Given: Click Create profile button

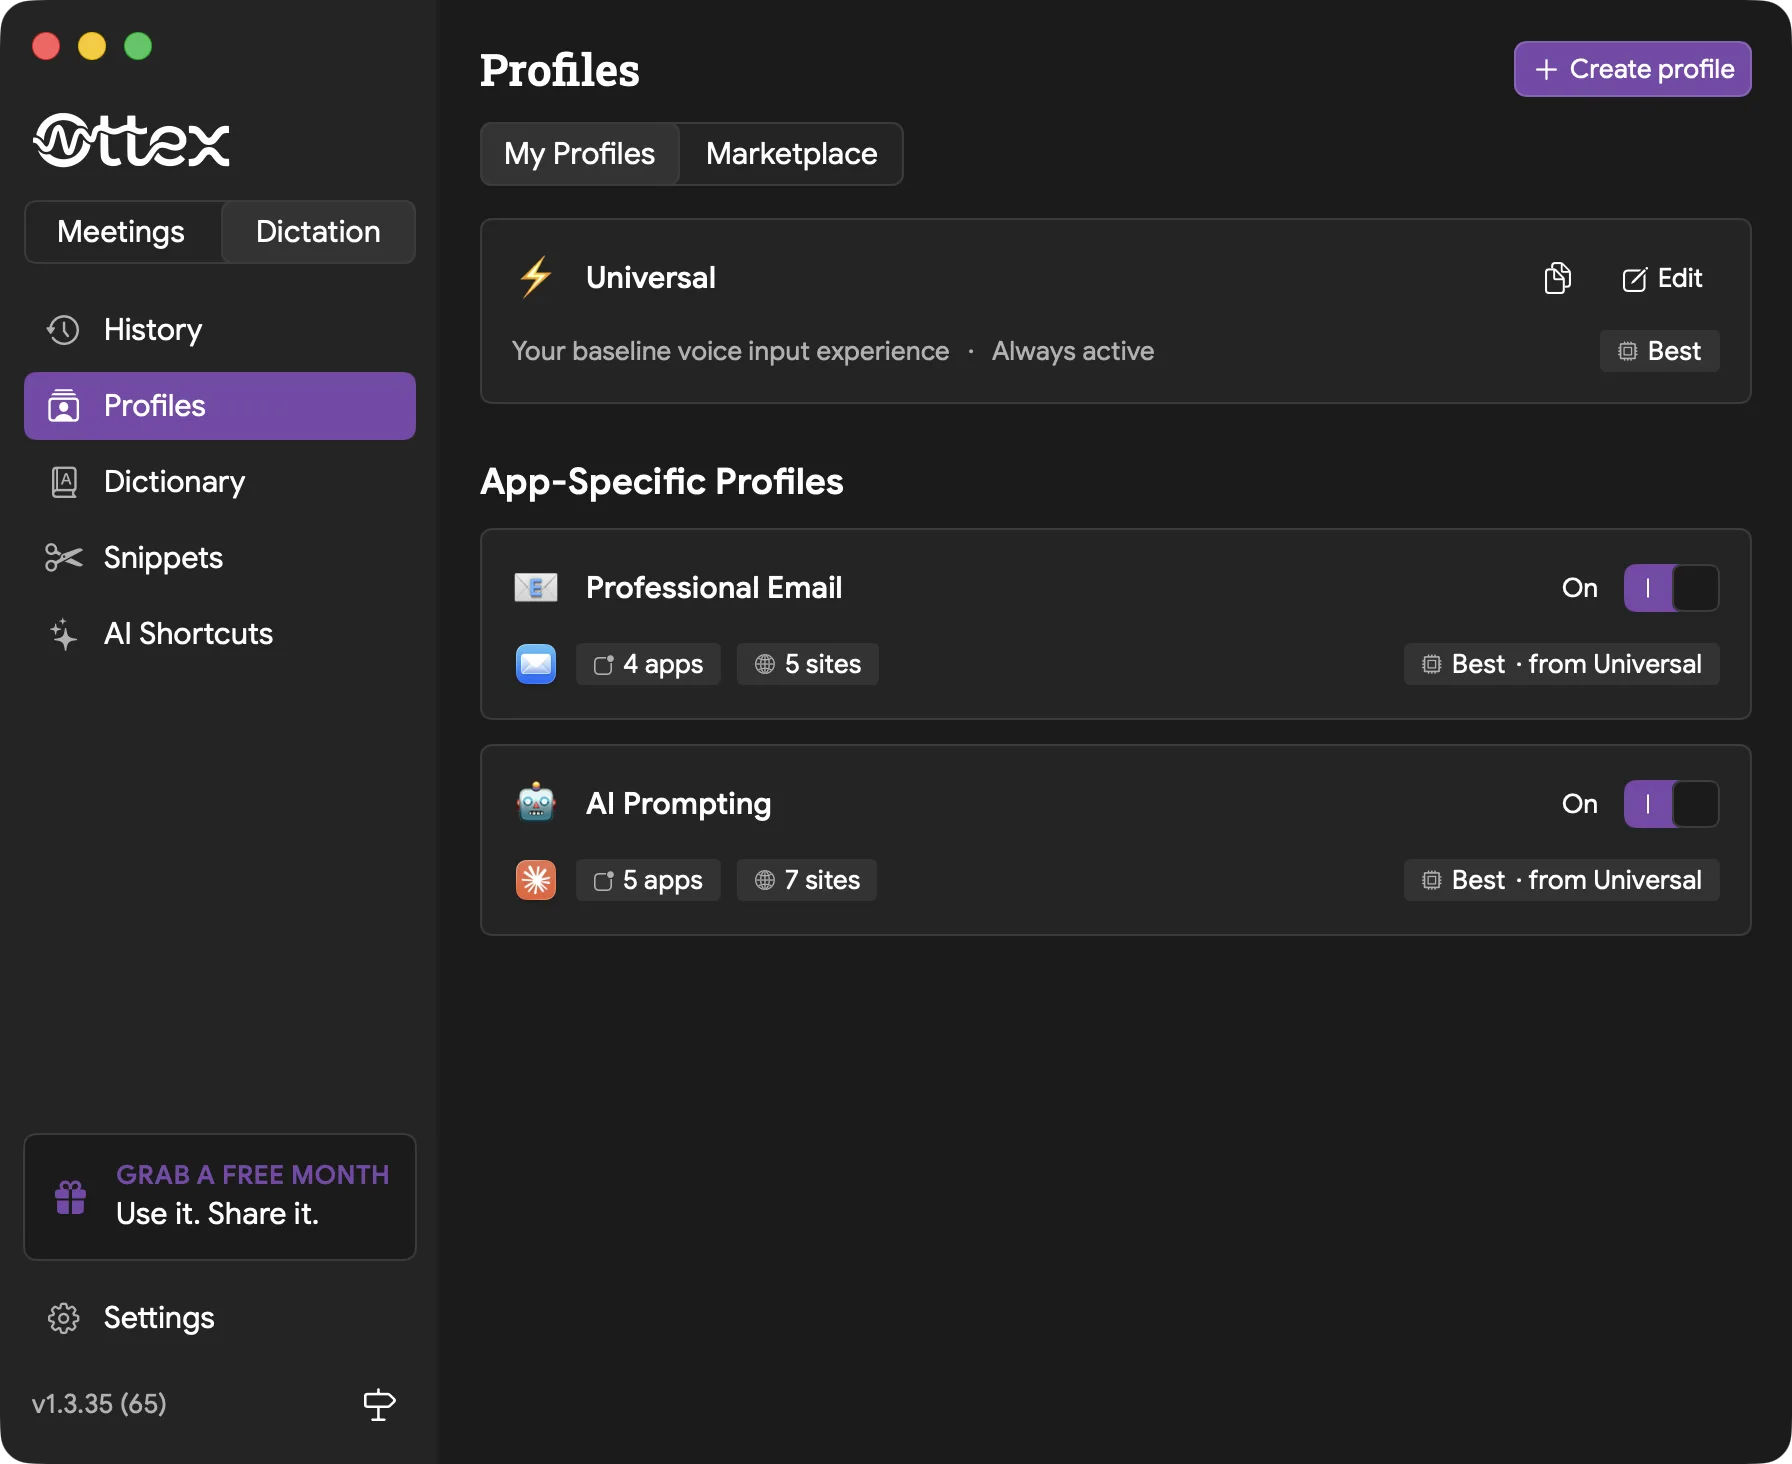Looking at the screenshot, I should point(1633,69).
